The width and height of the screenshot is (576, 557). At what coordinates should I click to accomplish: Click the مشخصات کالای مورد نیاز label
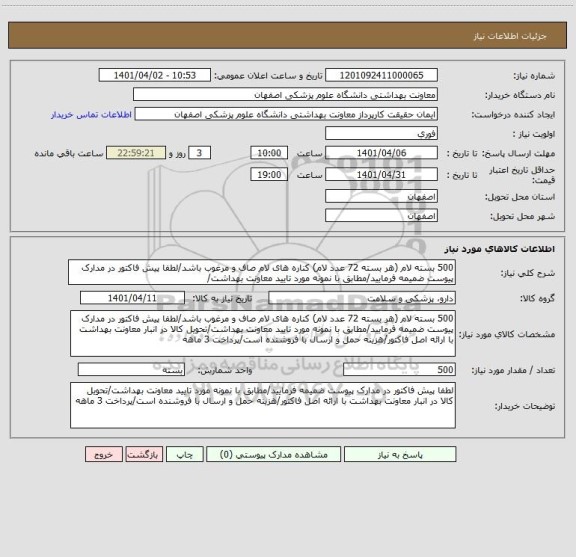pyautogui.click(x=507, y=334)
